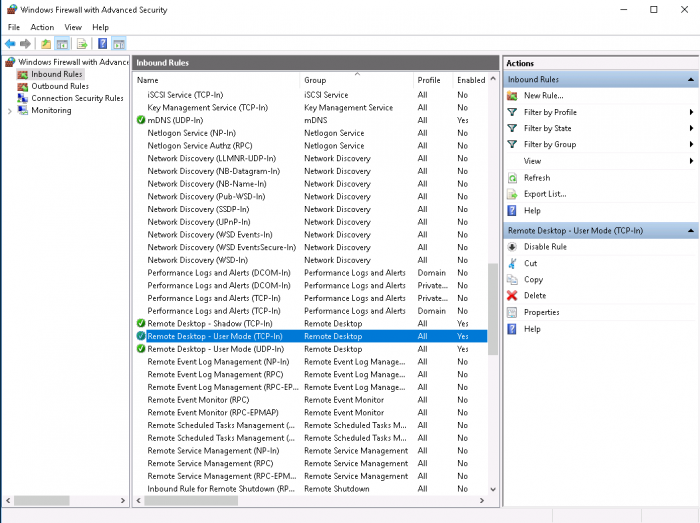Select Remote Service Management (NP-In) rule

(x=311, y=451)
